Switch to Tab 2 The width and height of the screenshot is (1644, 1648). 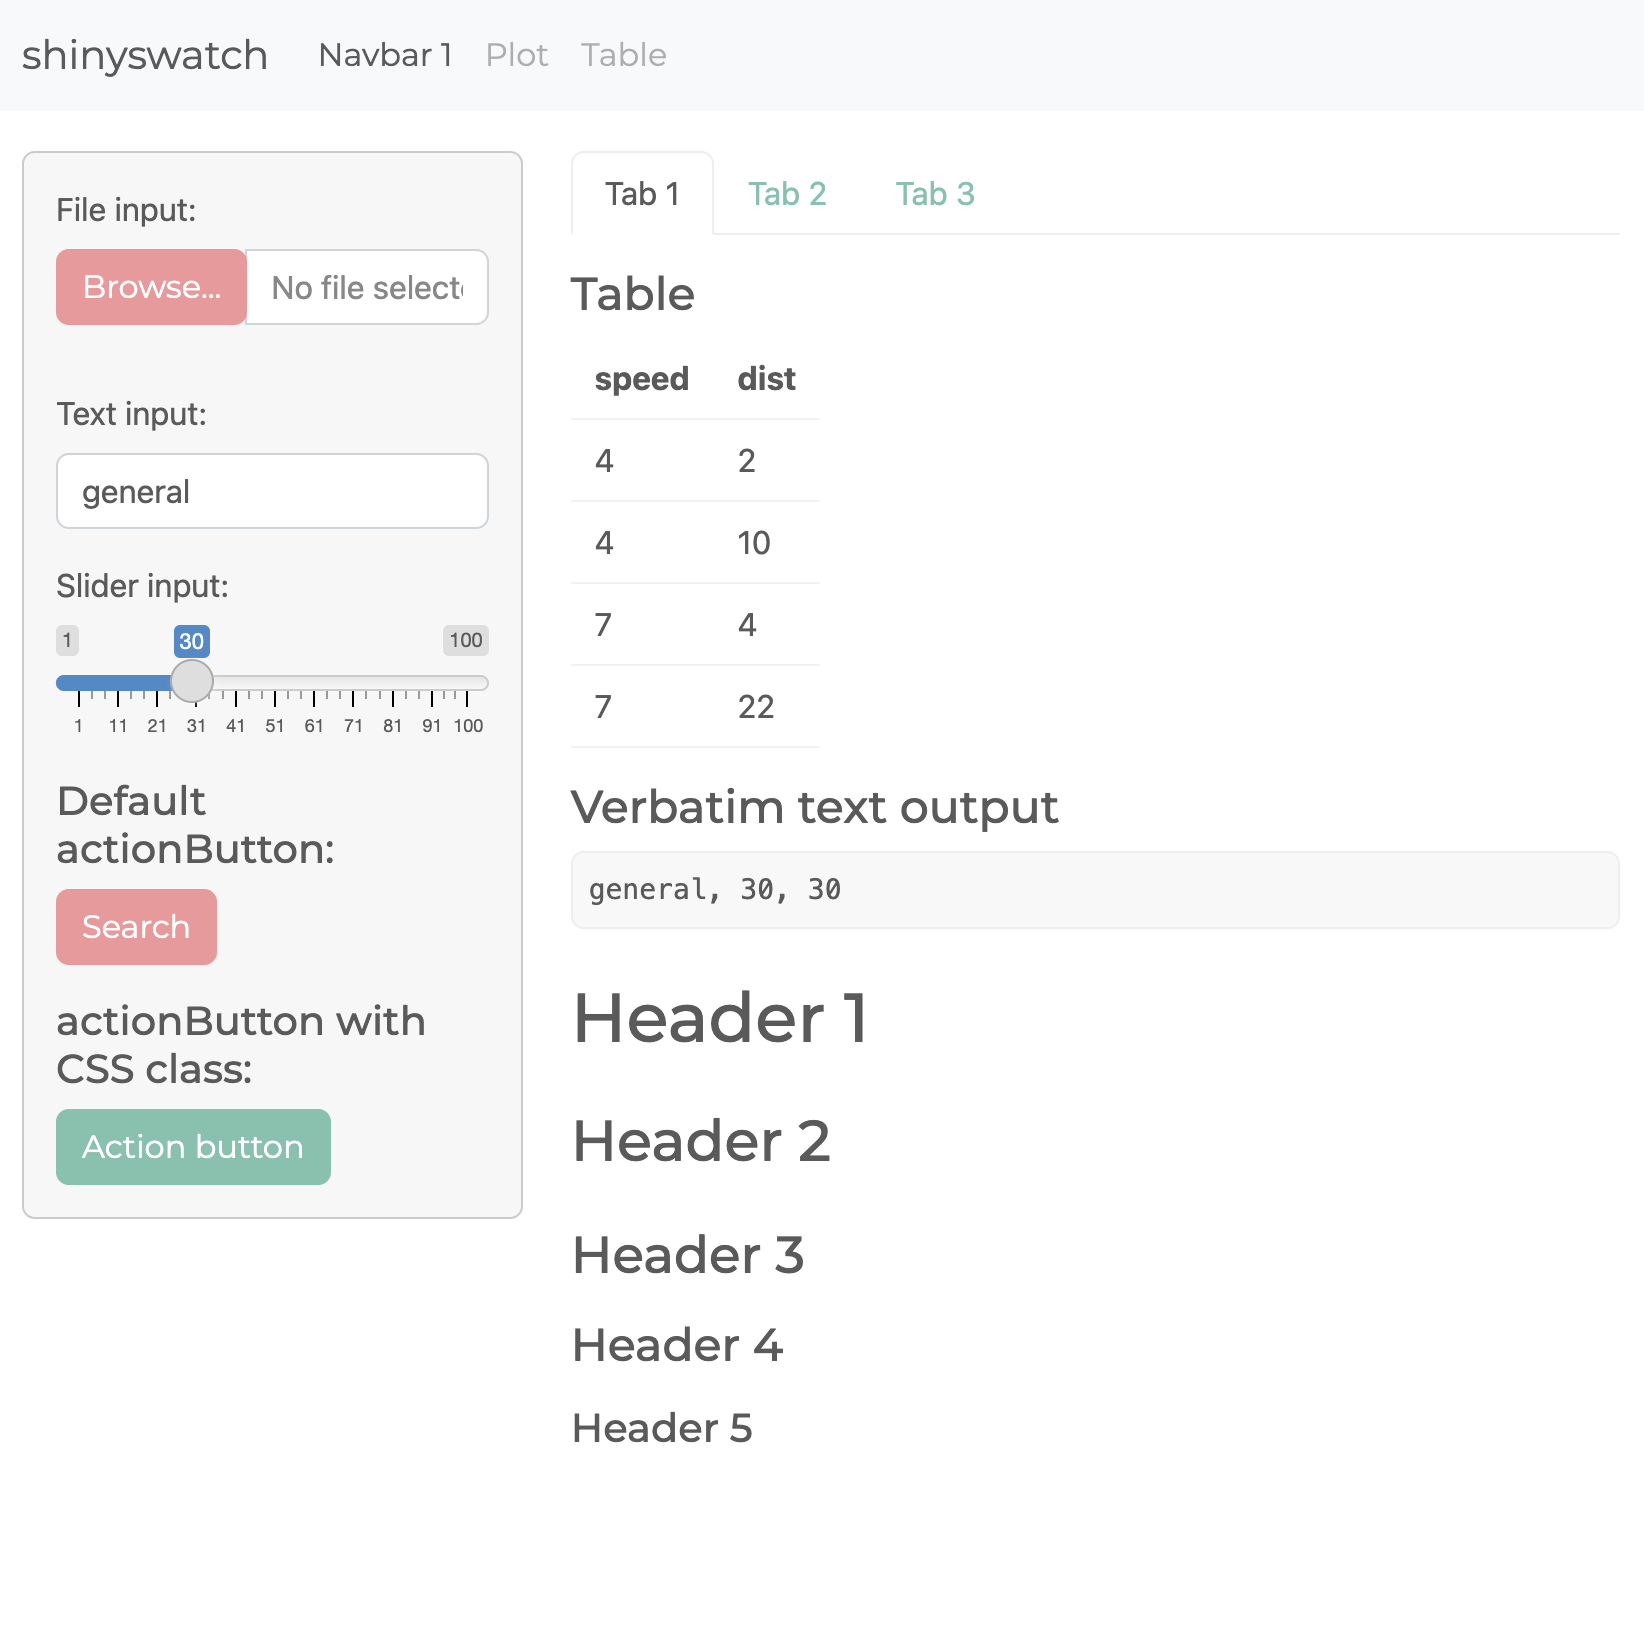click(x=787, y=194)
